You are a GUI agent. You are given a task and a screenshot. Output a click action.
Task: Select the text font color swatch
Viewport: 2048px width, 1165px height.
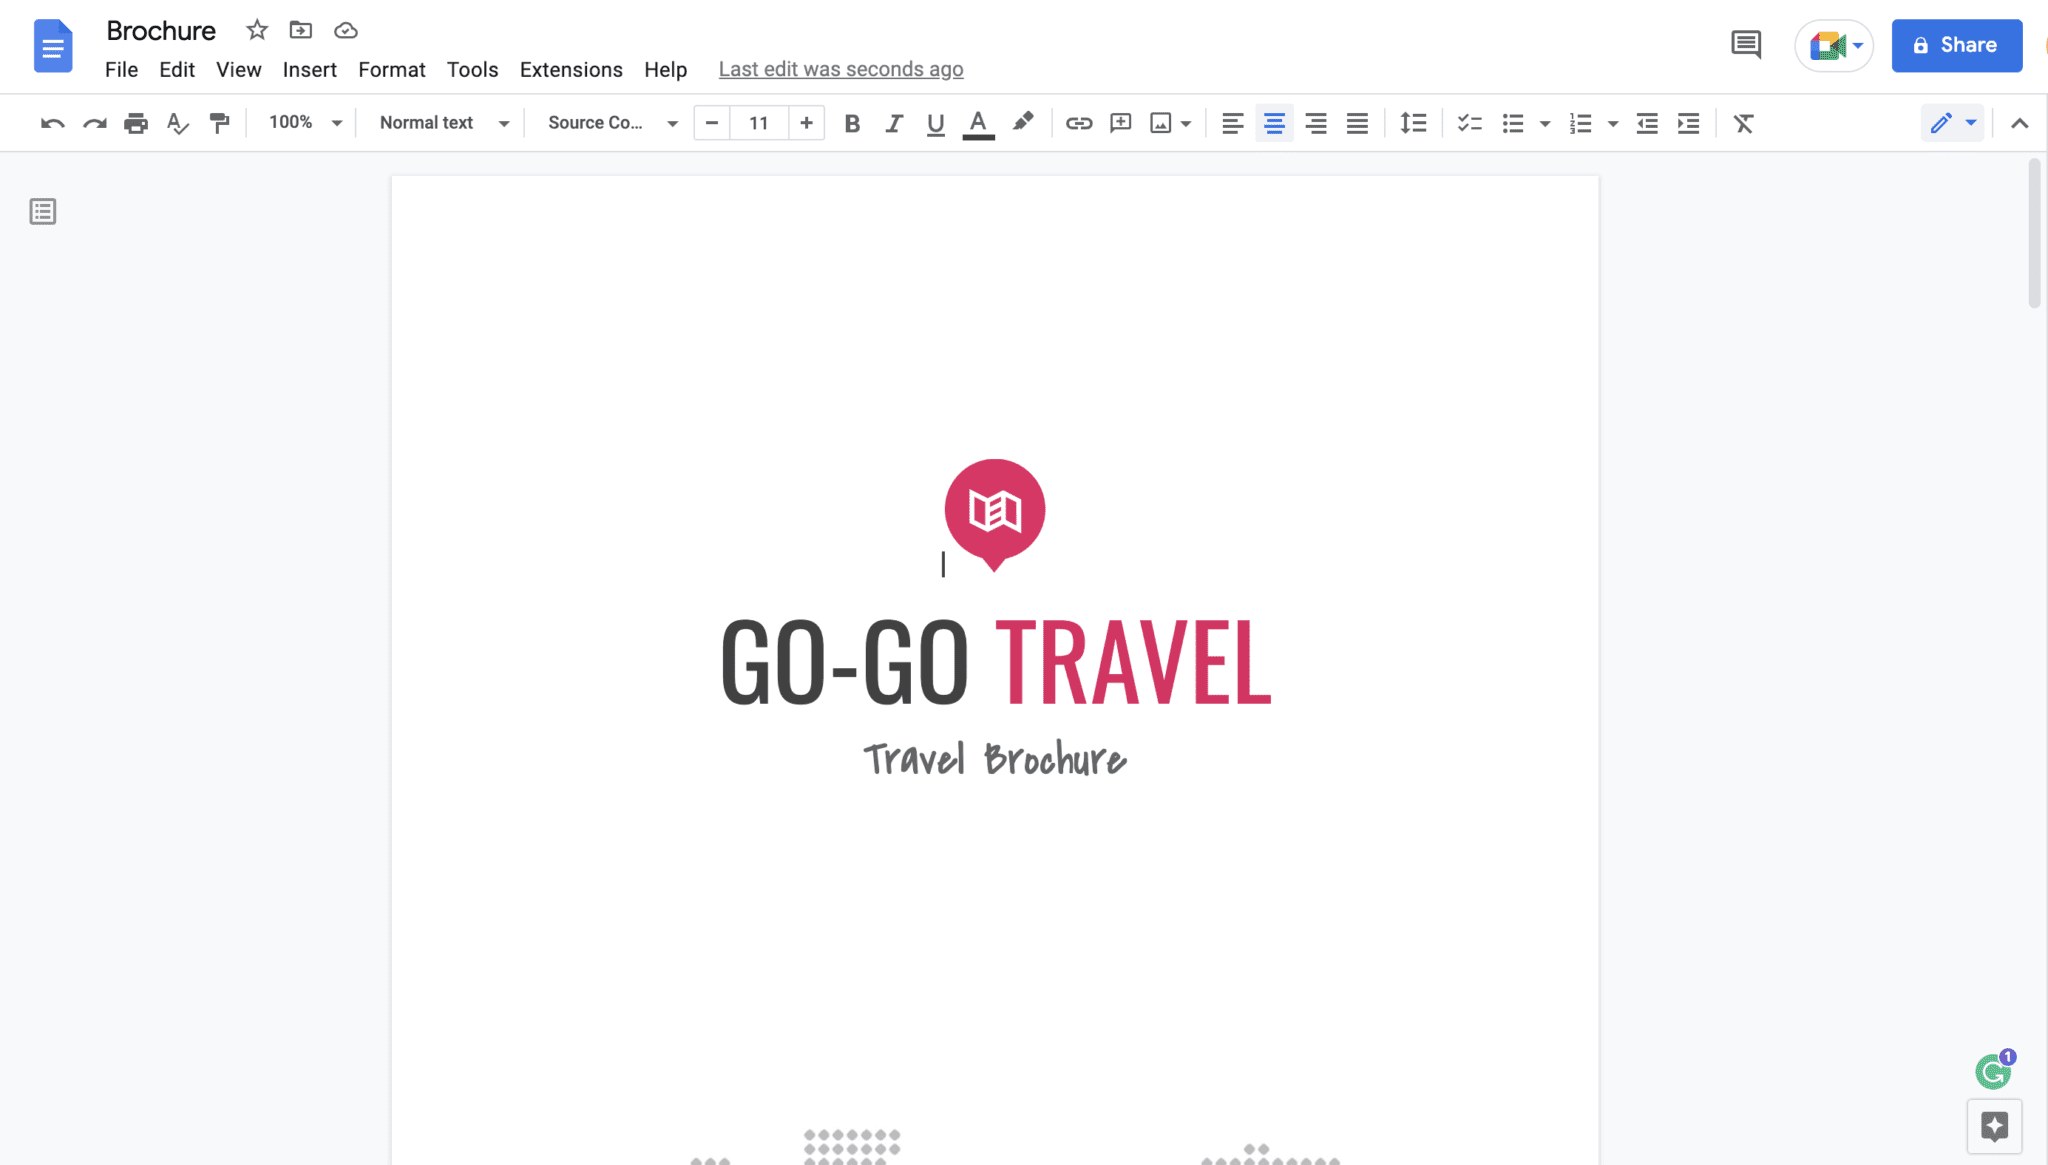[x=979, y=135]
